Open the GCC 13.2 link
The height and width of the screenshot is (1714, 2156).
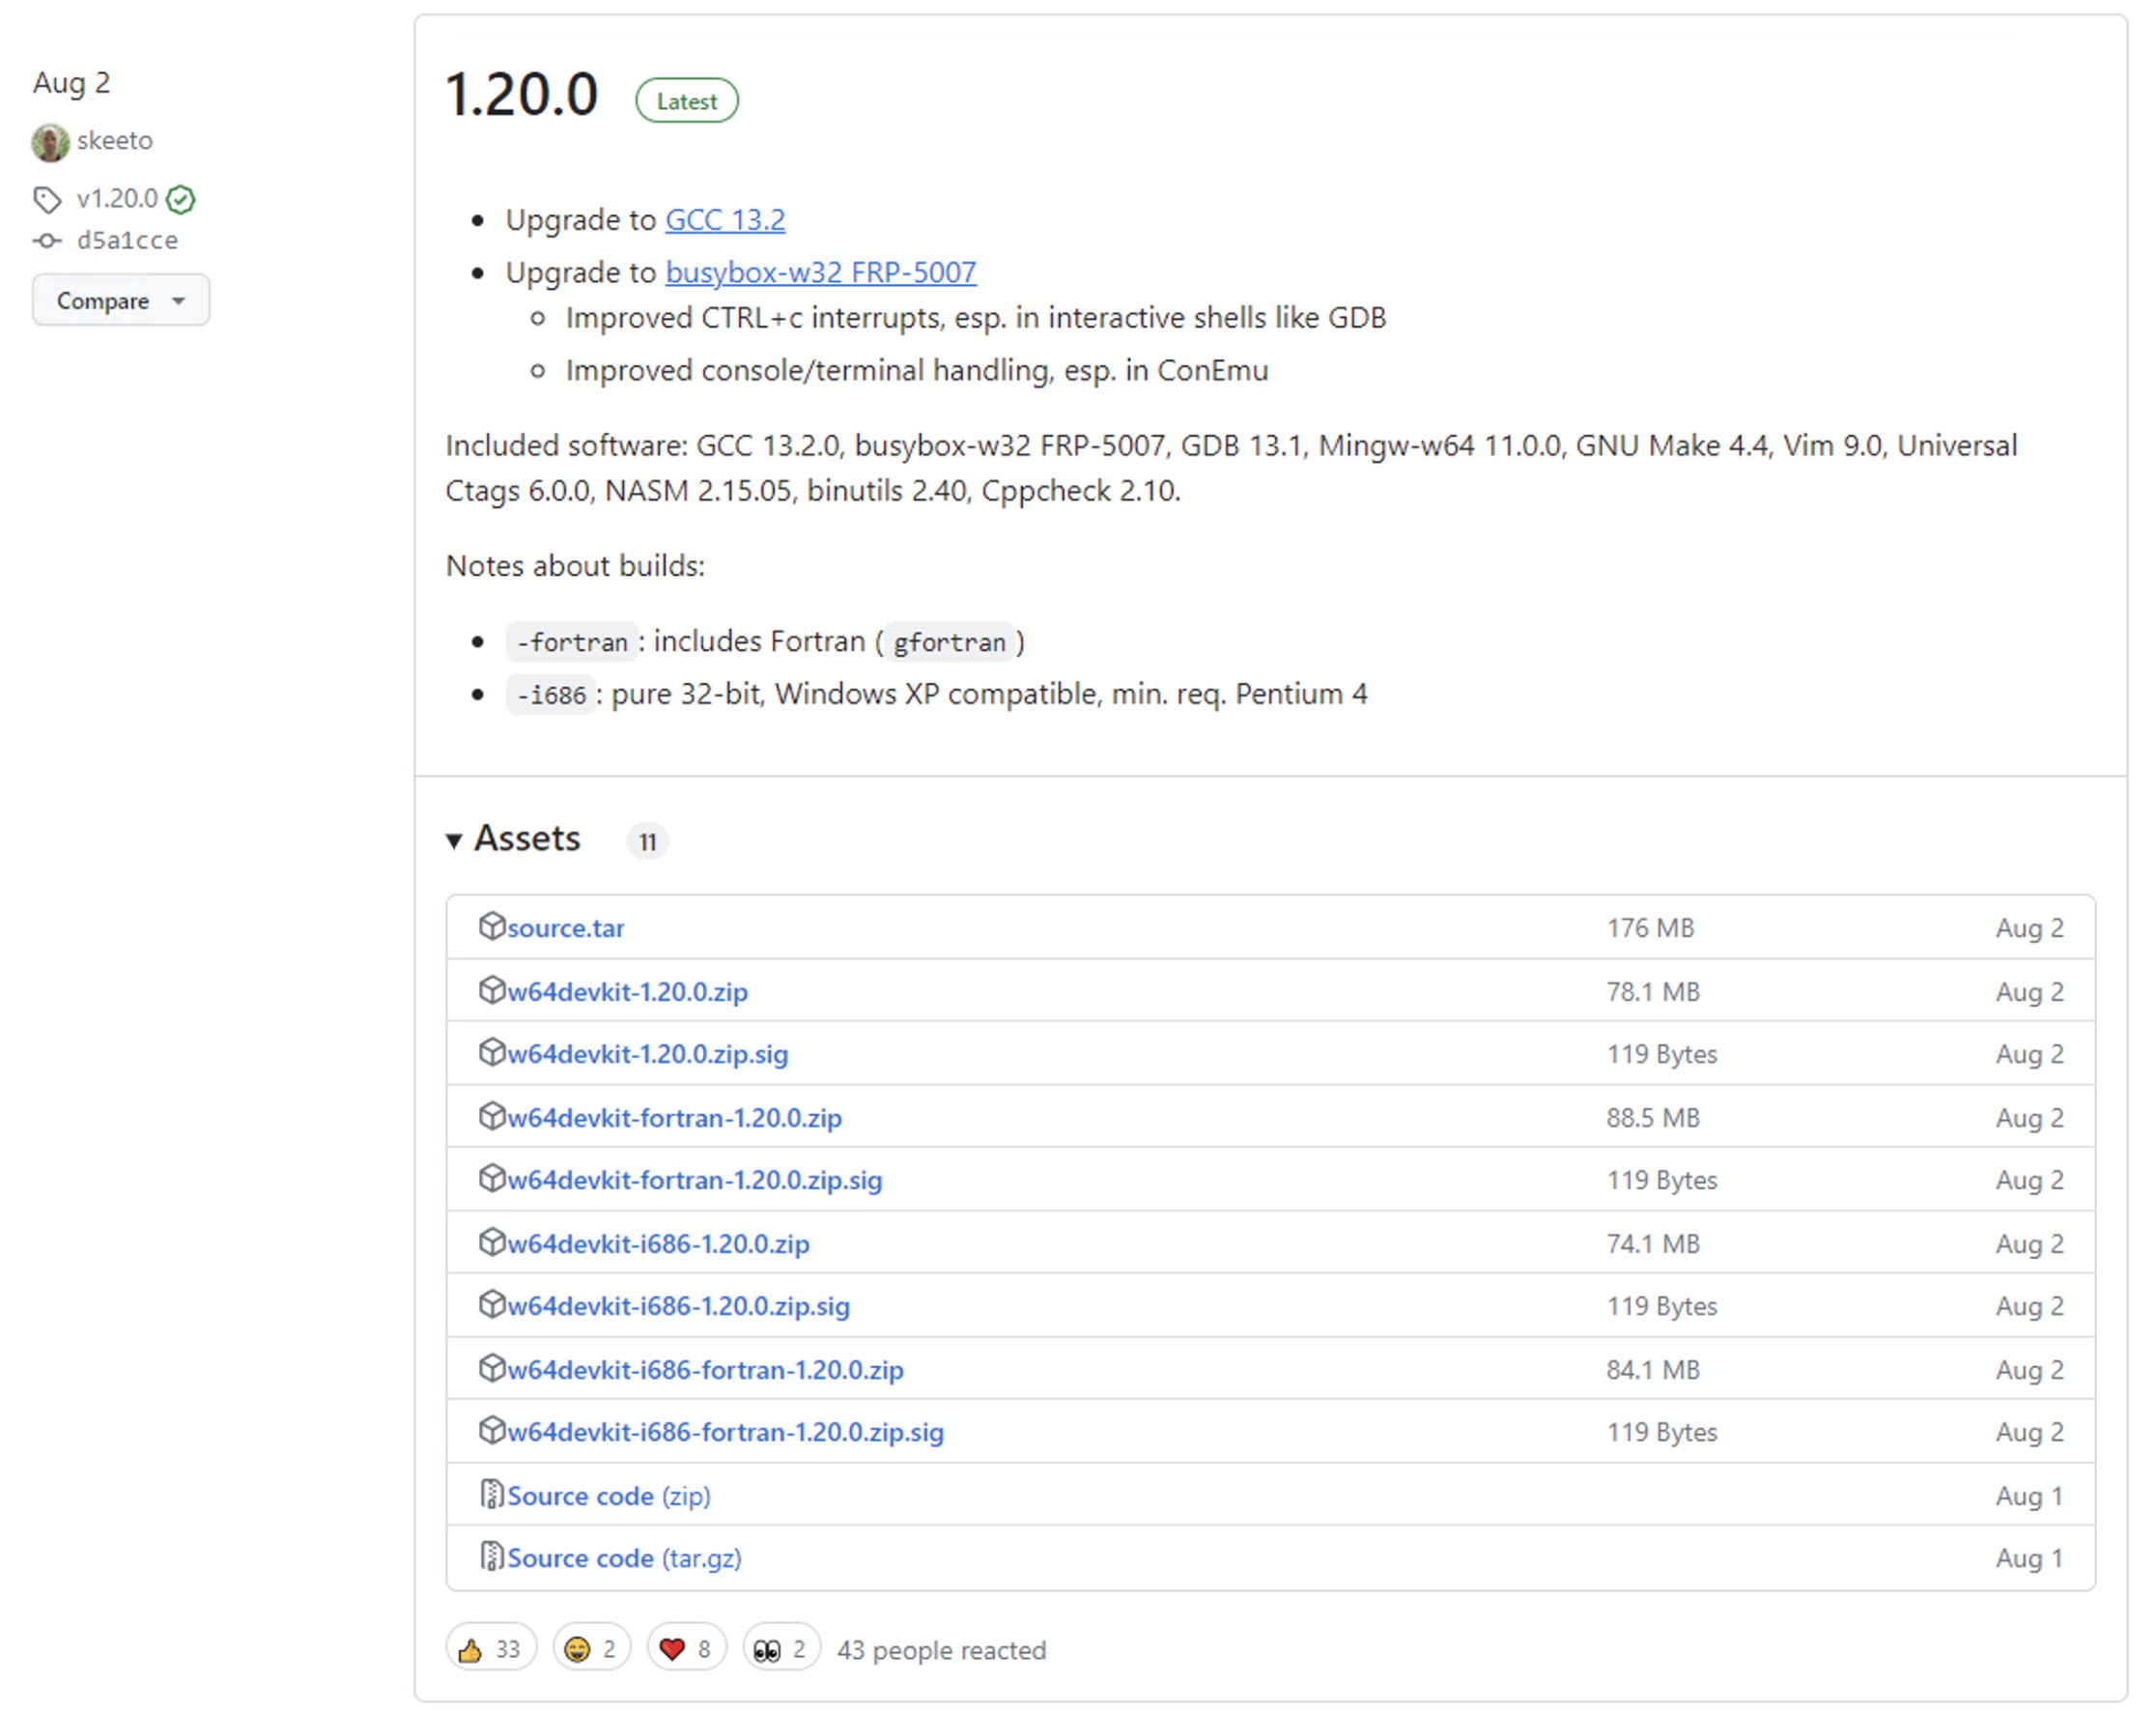[725, 220]
